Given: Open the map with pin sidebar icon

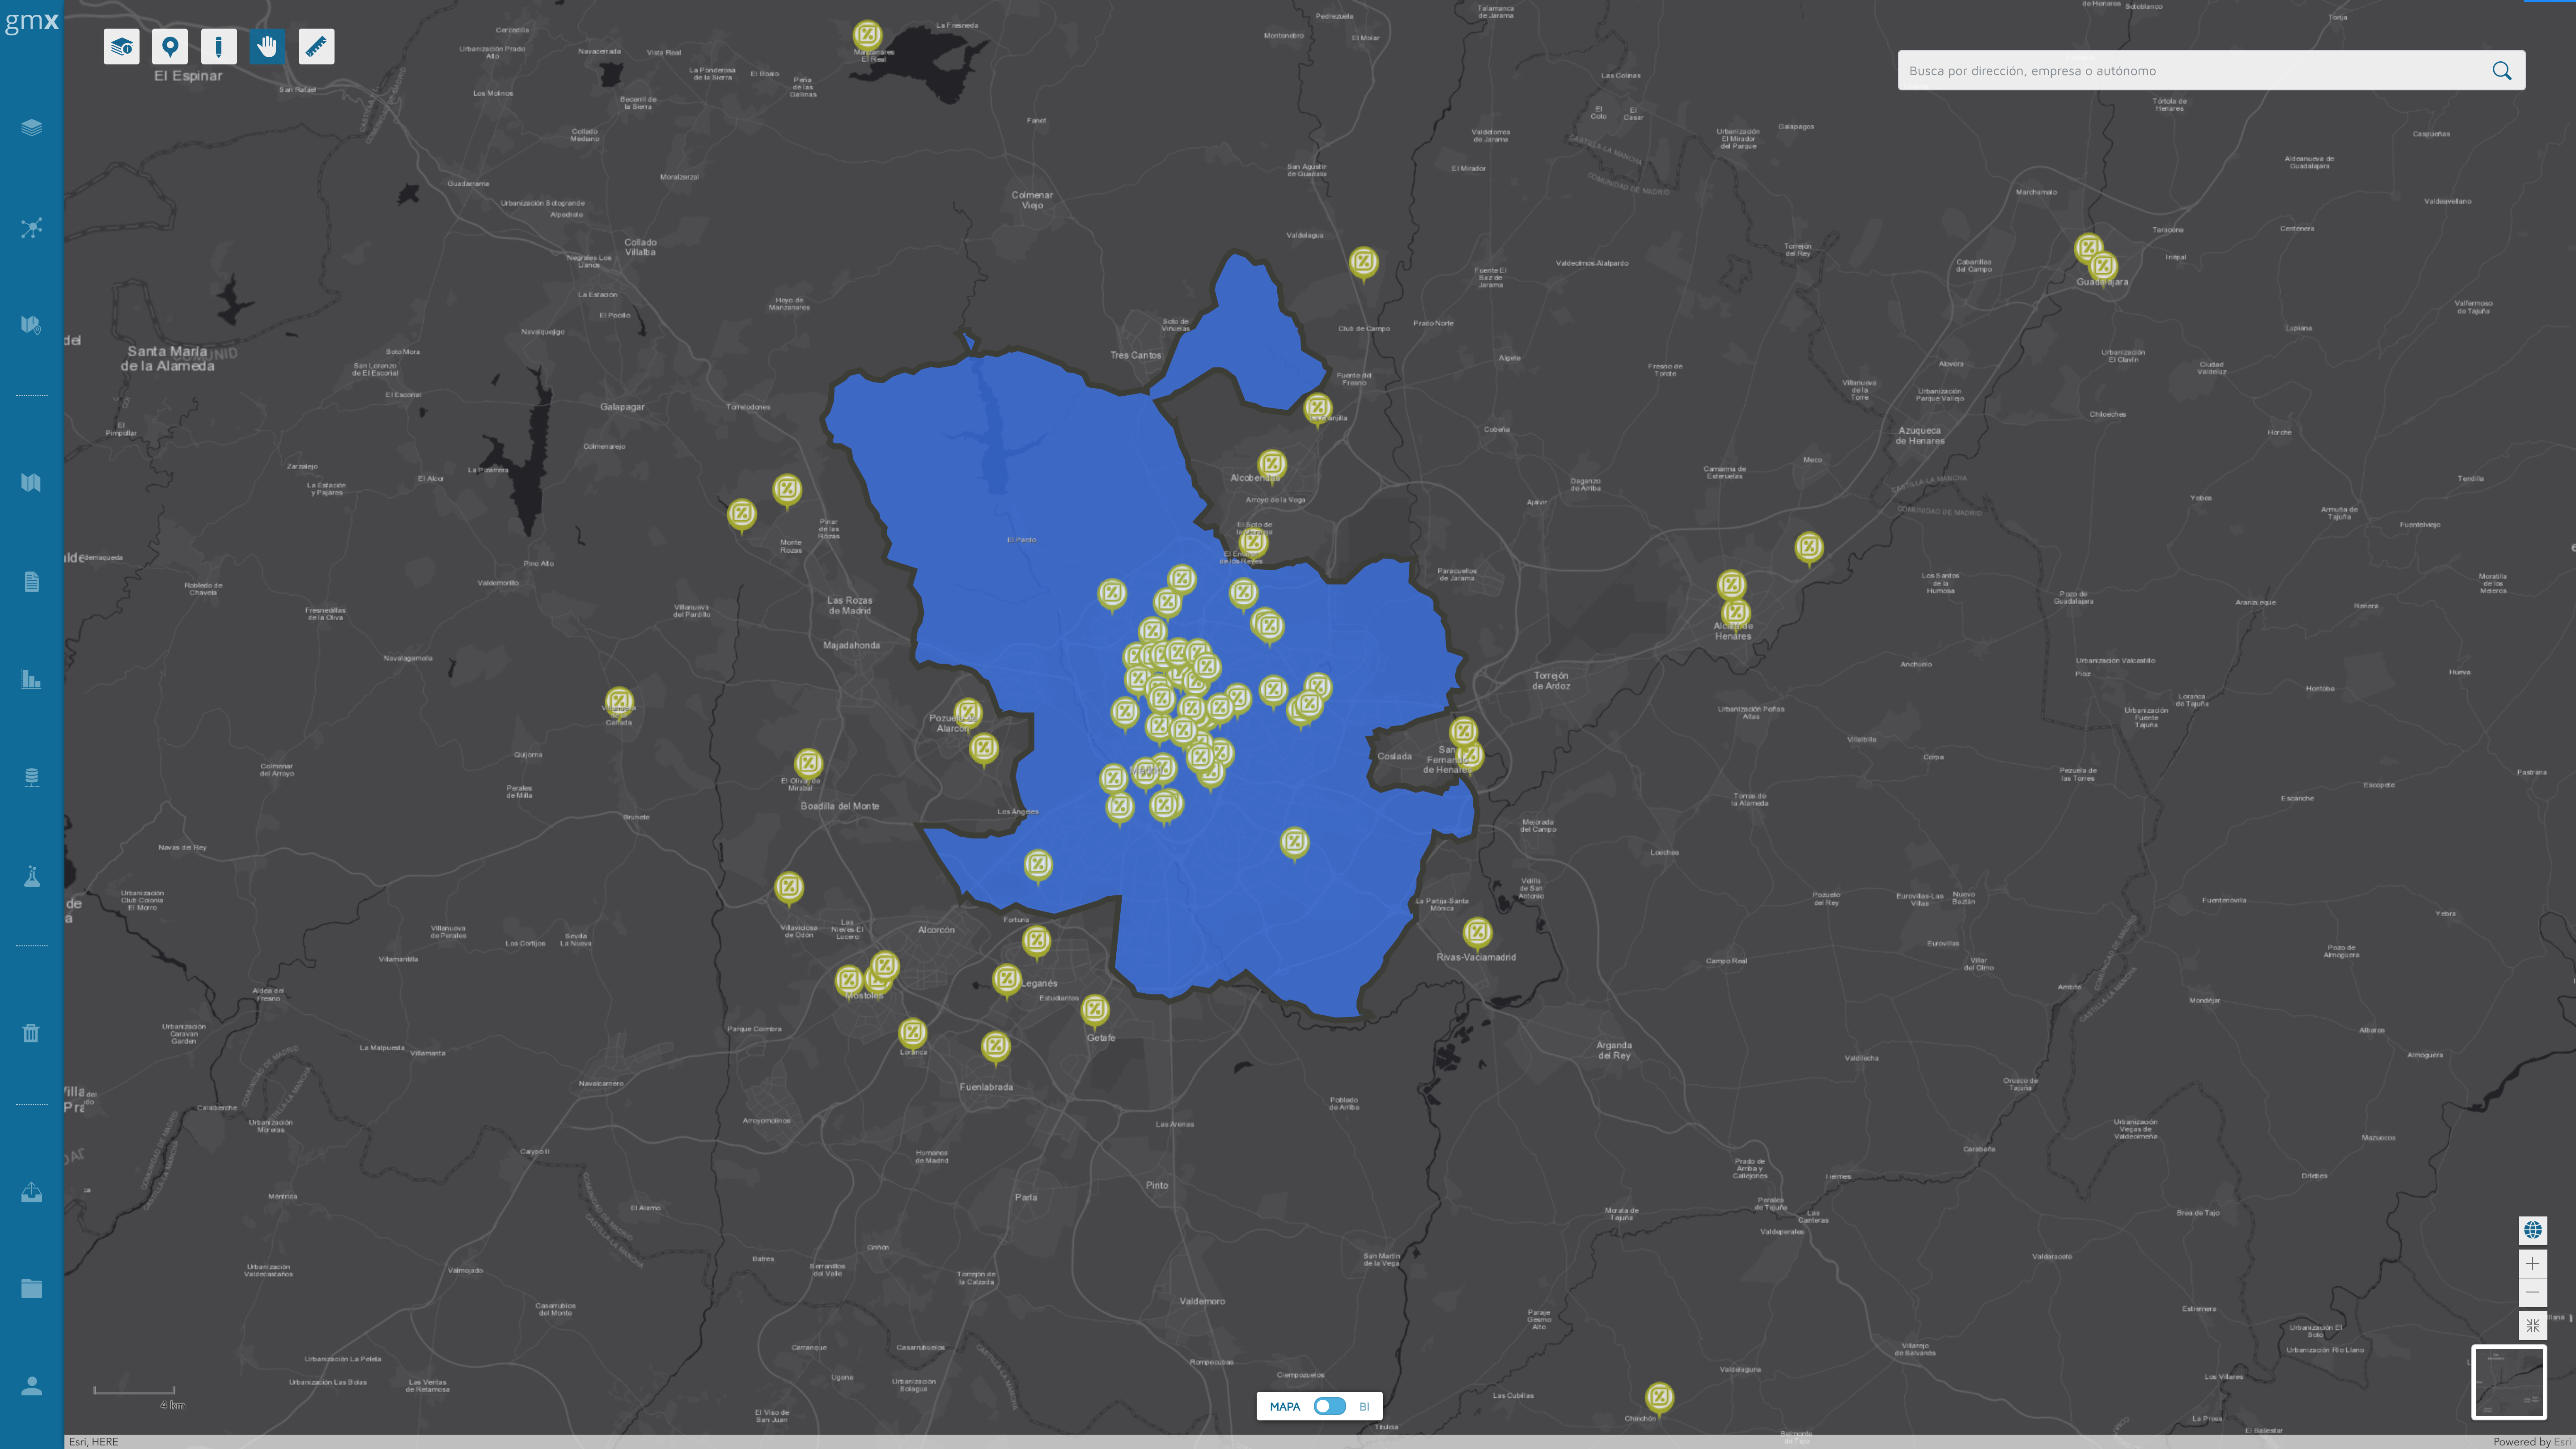Looking at the screenshot, I should point(31,325).
